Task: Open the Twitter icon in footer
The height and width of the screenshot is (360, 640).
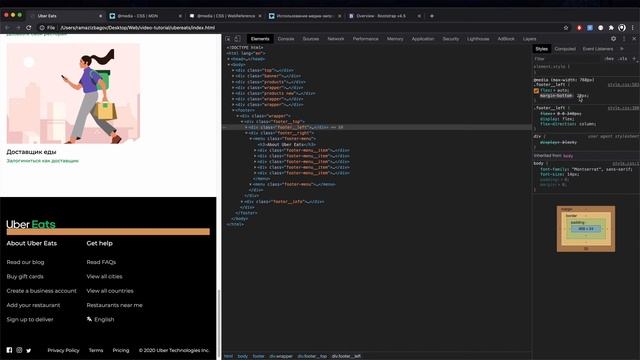Action: pos(29,350)
